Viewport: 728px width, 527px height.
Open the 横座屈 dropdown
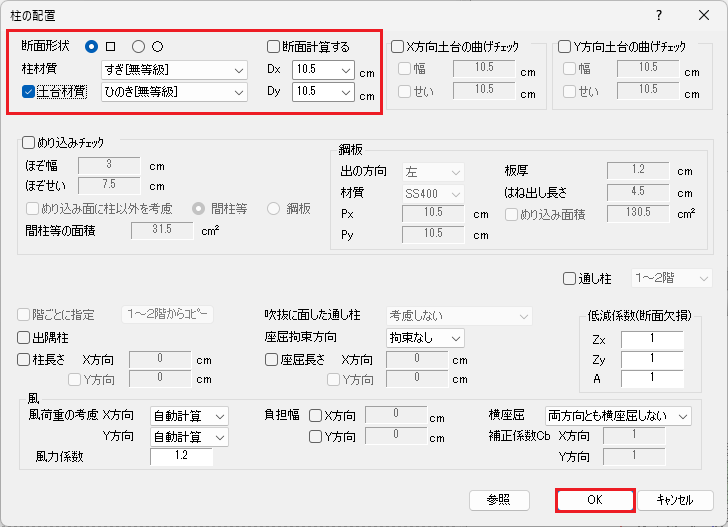[618, 415]
